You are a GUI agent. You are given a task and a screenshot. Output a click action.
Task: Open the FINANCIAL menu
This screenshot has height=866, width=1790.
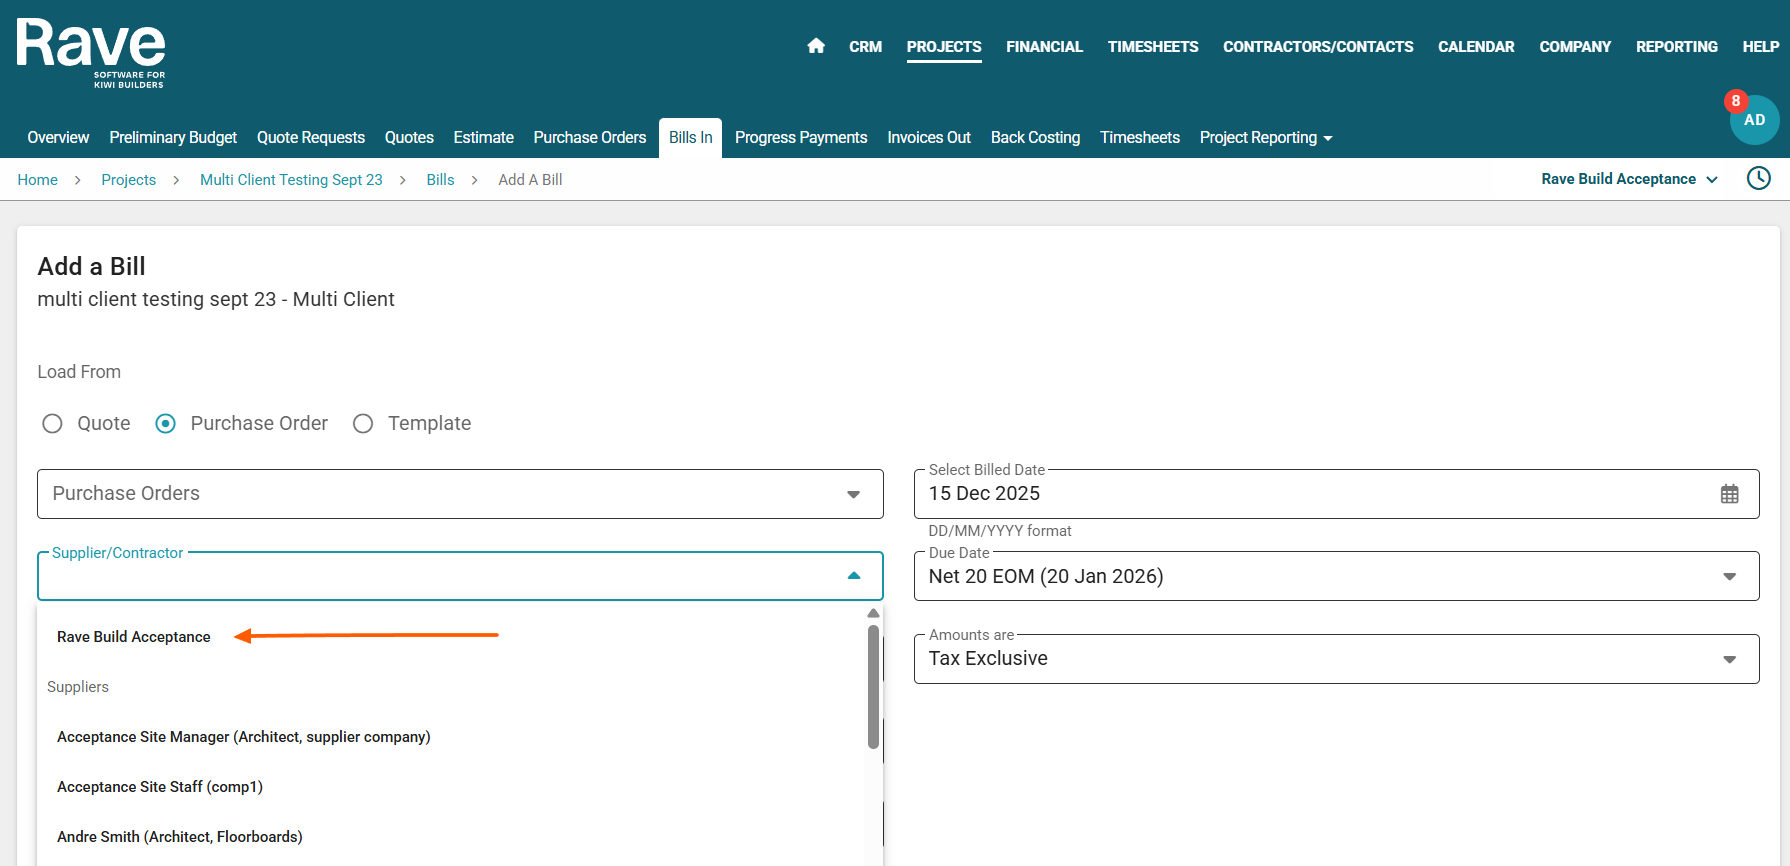pyautogui.click(x=1044, y=47)
